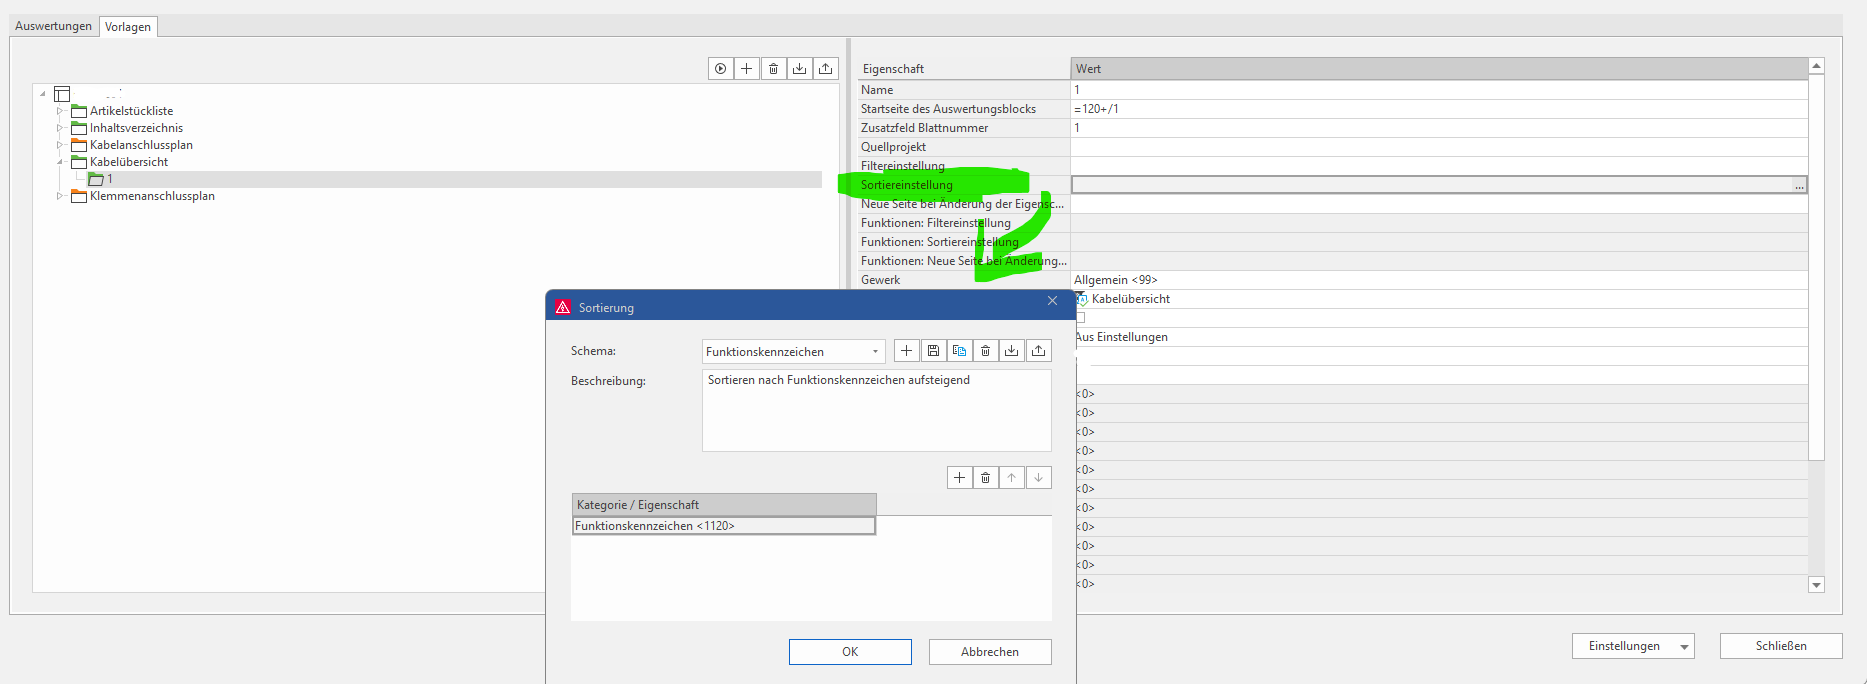
Task: Click the generate reports play icon above tree
Action: point(721,68)
